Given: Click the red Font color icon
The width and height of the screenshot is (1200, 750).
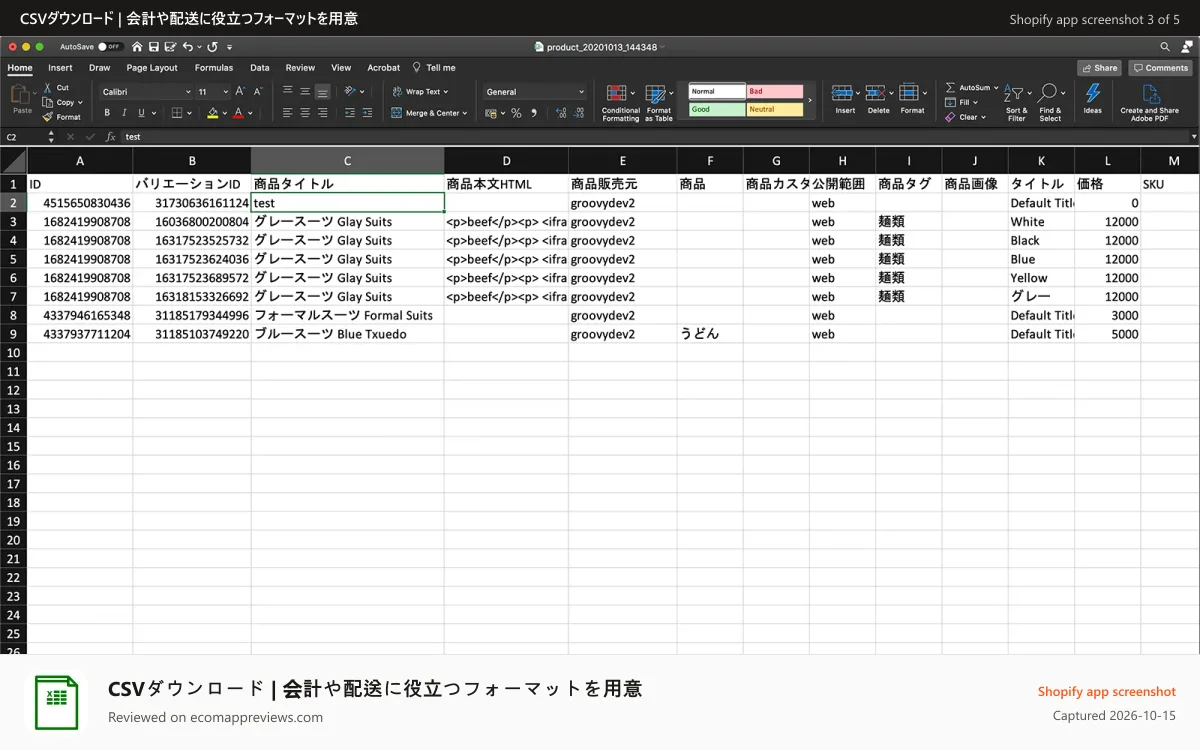Looking at the screenshot, I should click(x=237, y=113).
